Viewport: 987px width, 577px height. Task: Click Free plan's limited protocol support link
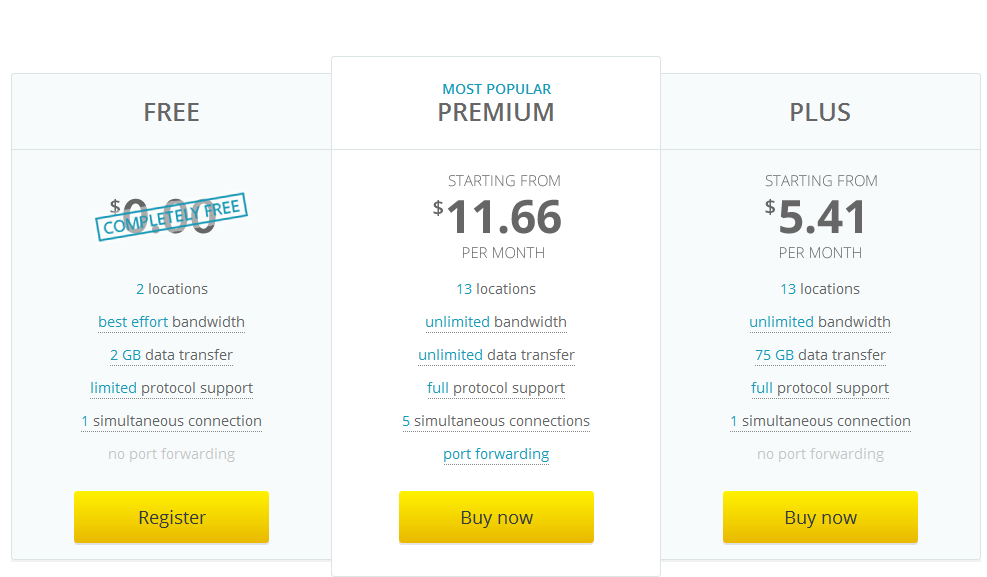171,388
